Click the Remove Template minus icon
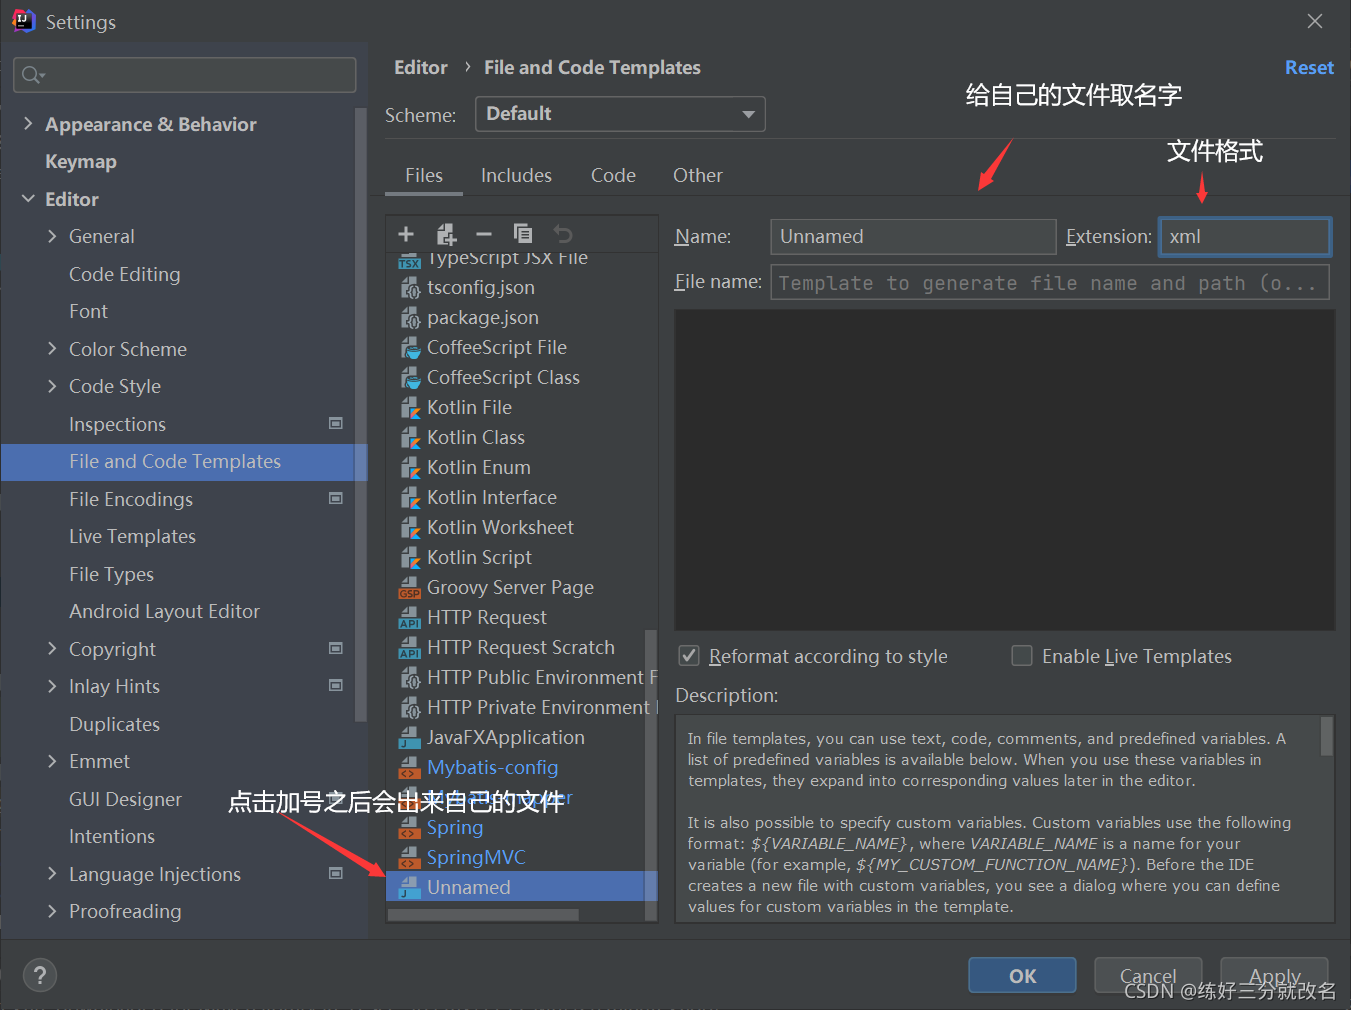The height and width of the screenshot is (1010, 1351). point(484,234)
